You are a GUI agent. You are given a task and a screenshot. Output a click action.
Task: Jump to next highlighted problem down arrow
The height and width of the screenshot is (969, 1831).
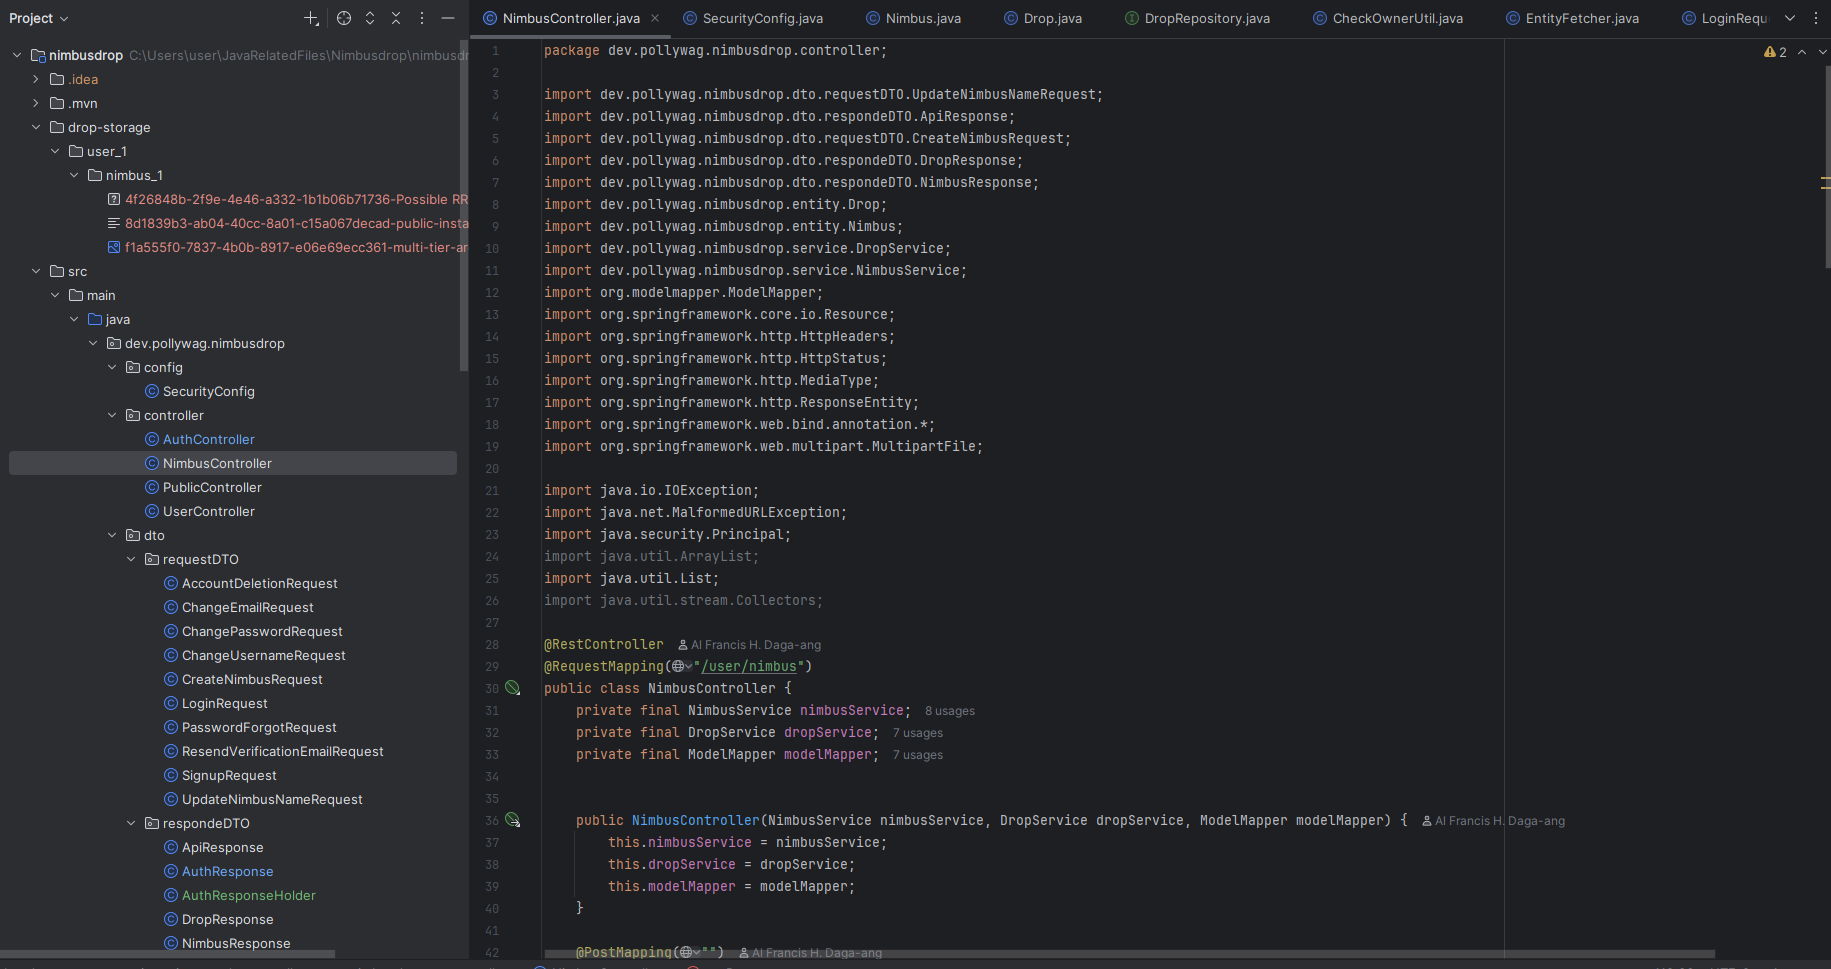pyautogui.click(x=1822, y=52)
